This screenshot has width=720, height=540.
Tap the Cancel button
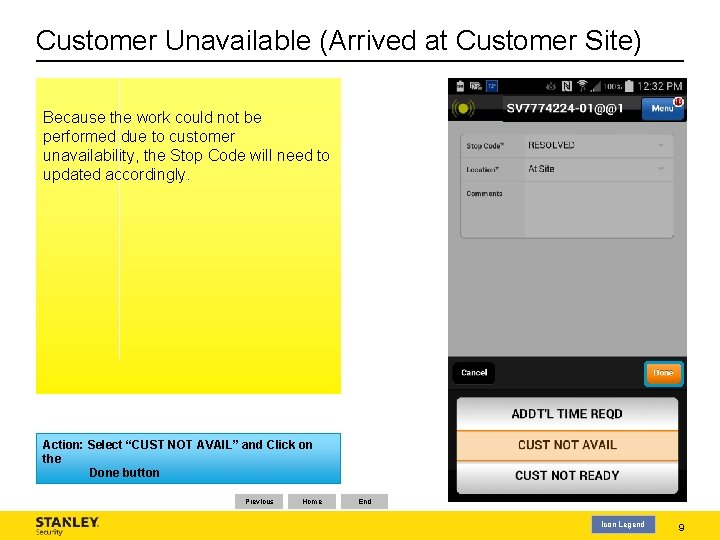coord(474,372)
